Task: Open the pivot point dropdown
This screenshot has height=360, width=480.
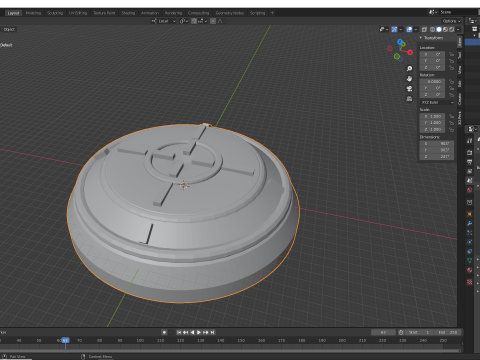Action: [184, 21]
